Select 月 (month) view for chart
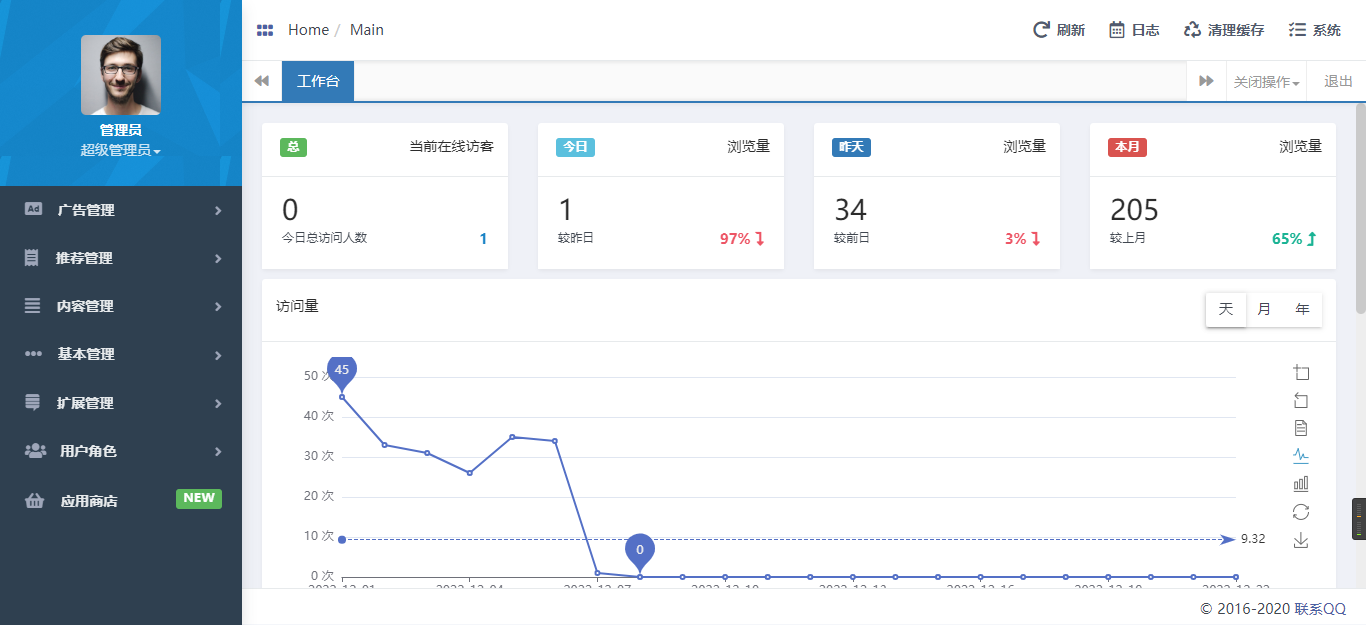This screenshot has height=625, width=1366. tap(1264, 309)
